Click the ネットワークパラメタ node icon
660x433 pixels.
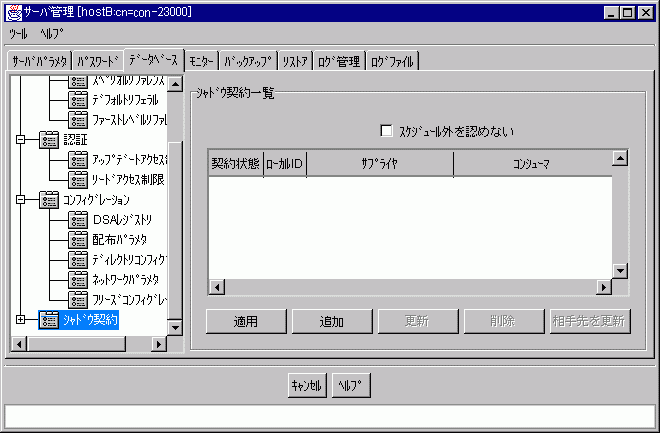78,280
